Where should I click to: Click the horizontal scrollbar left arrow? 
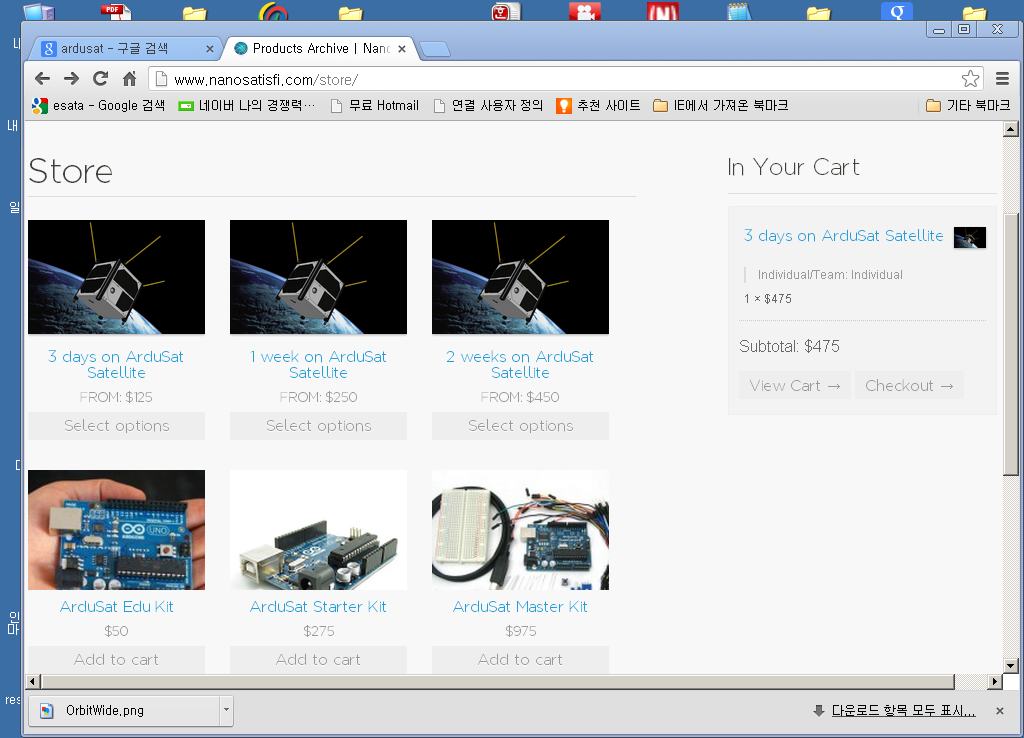coord(33,682)
